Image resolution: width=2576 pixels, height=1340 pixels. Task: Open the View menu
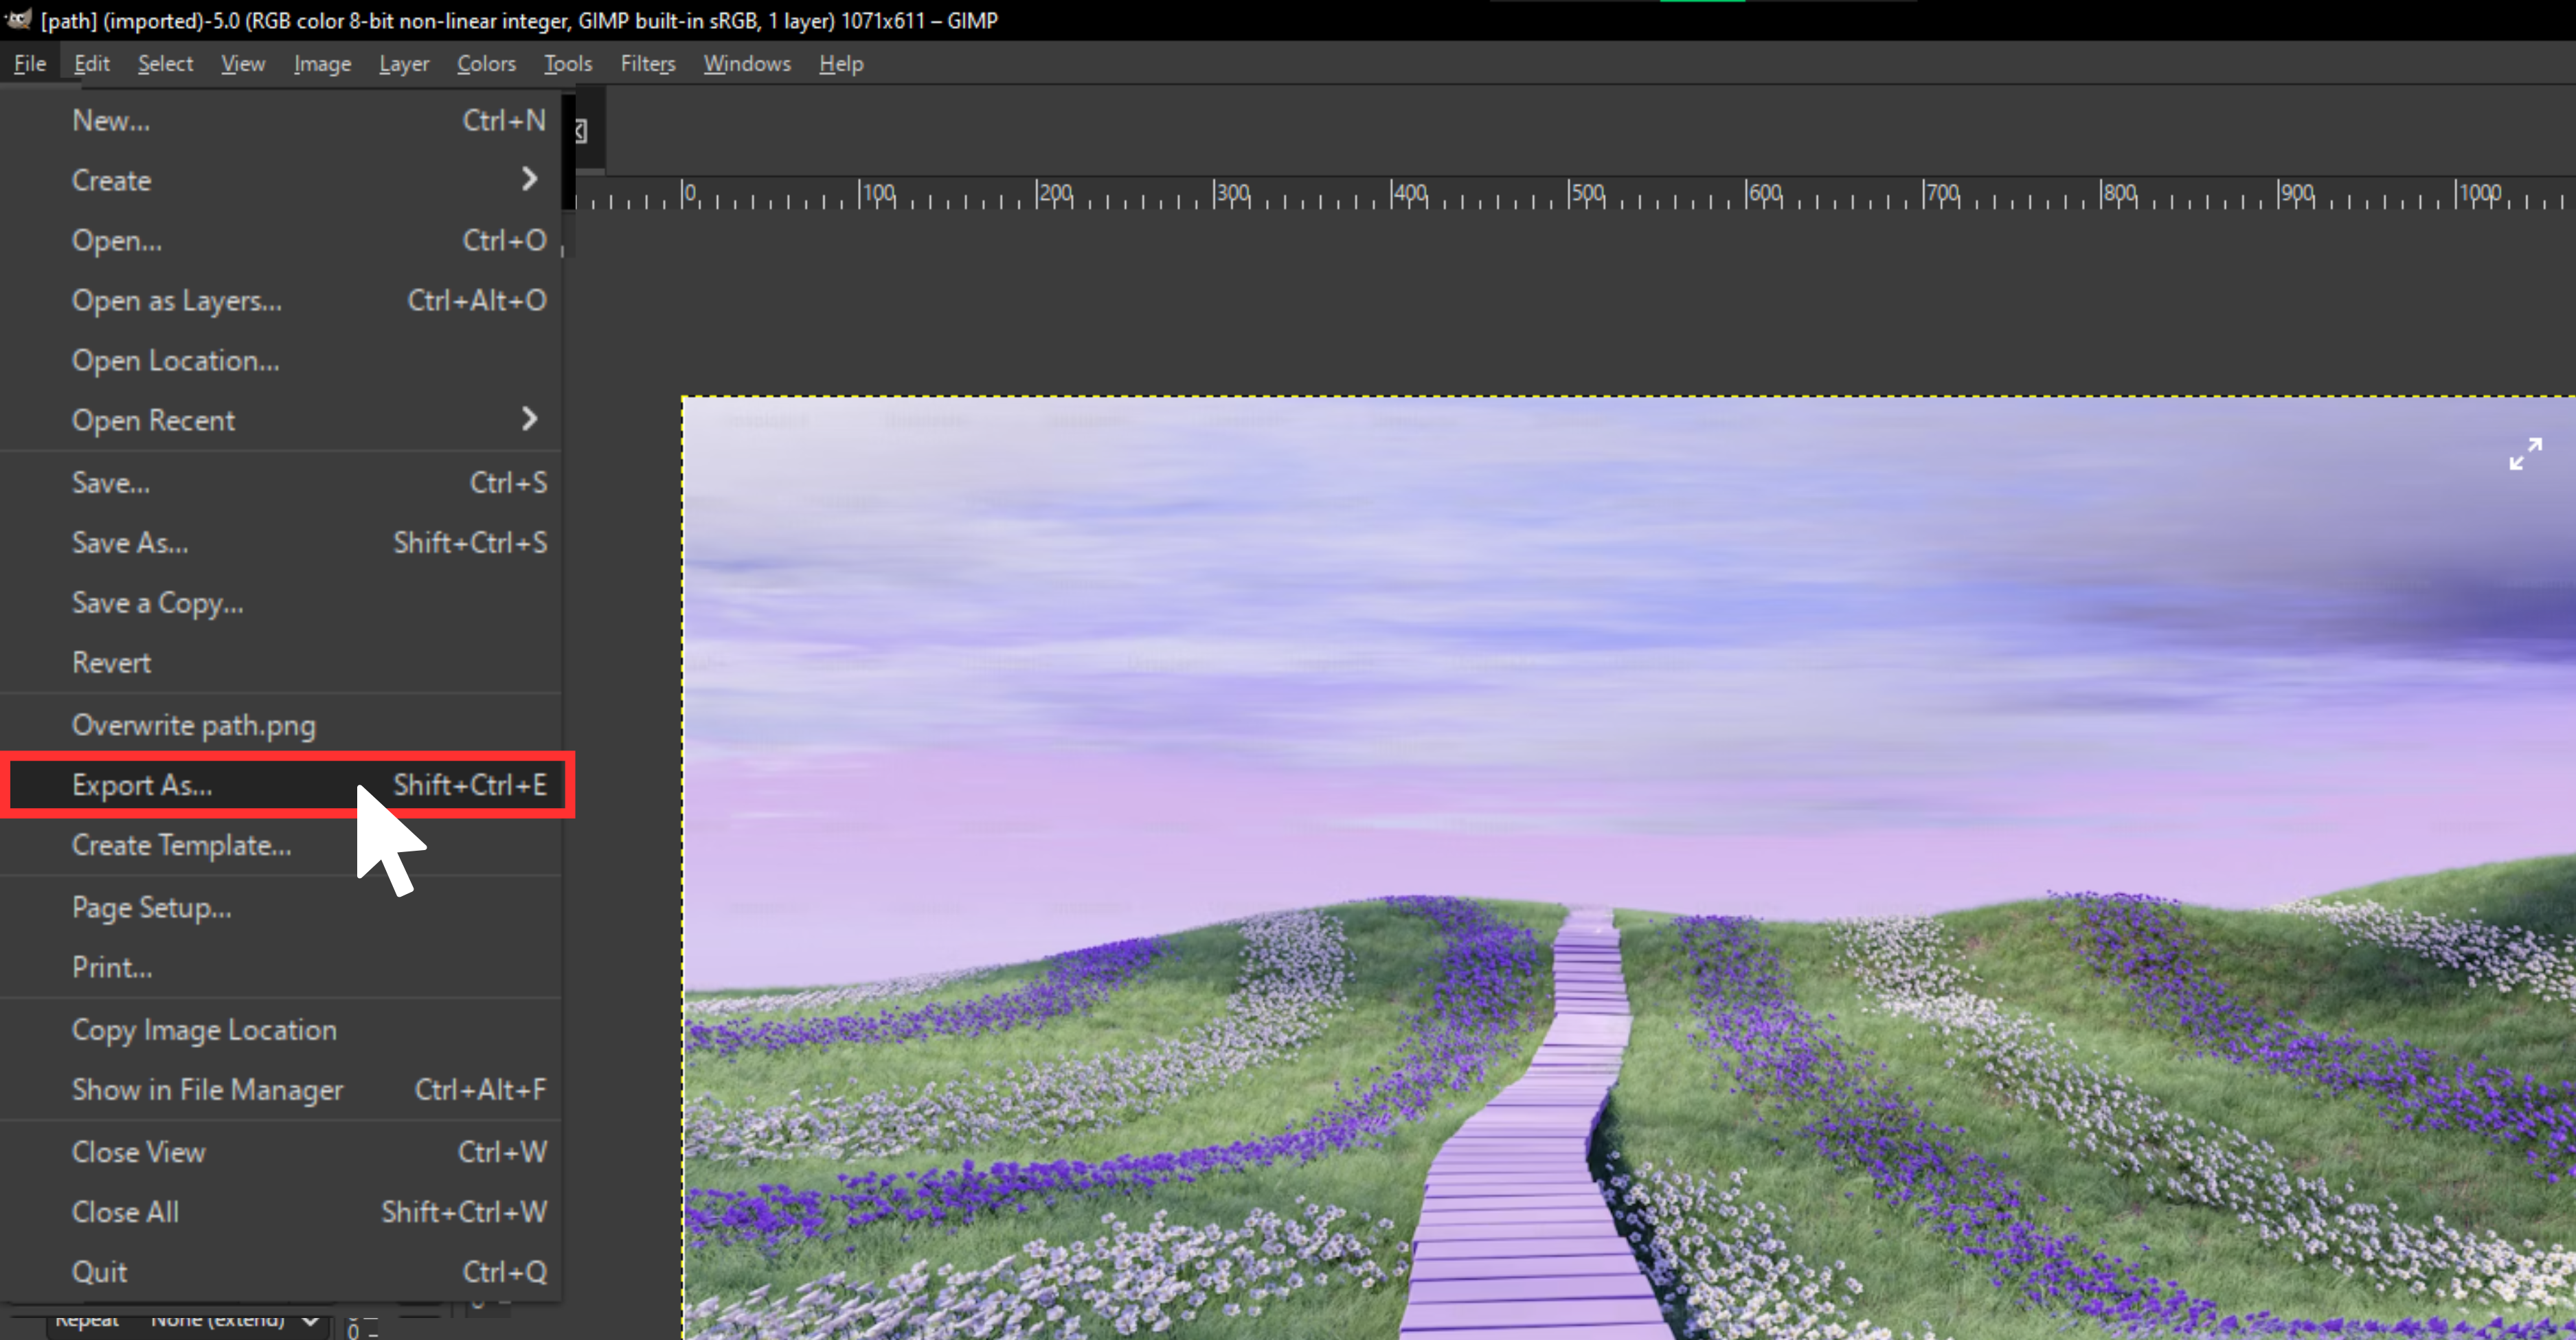click(243, 63)
